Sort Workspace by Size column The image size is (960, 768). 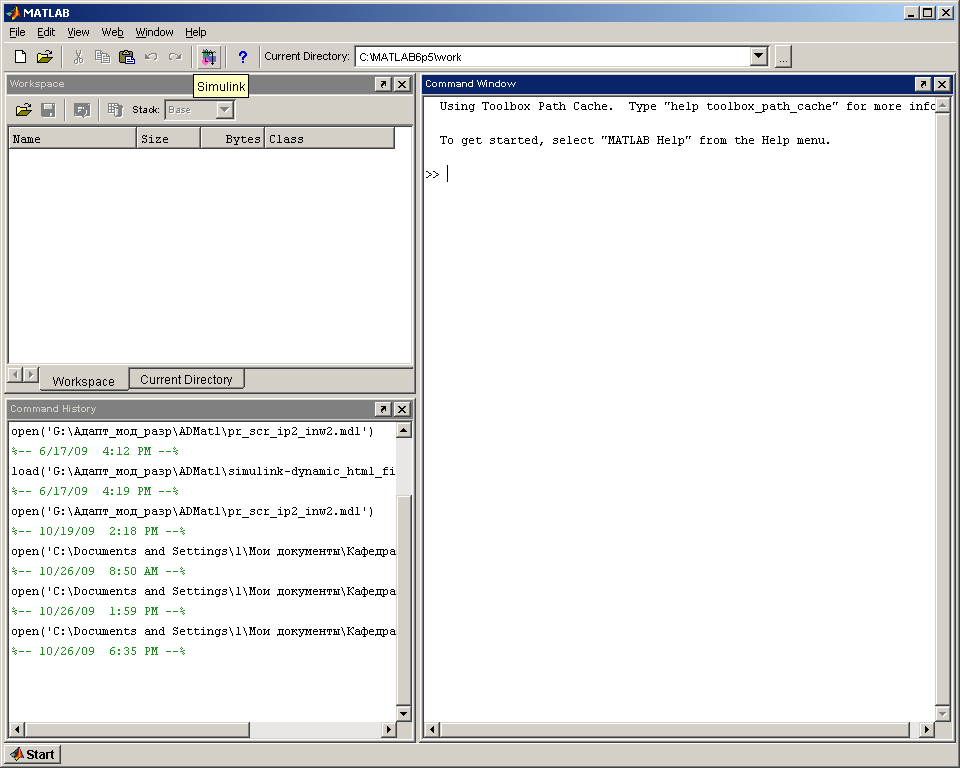[x=169, y=139]
